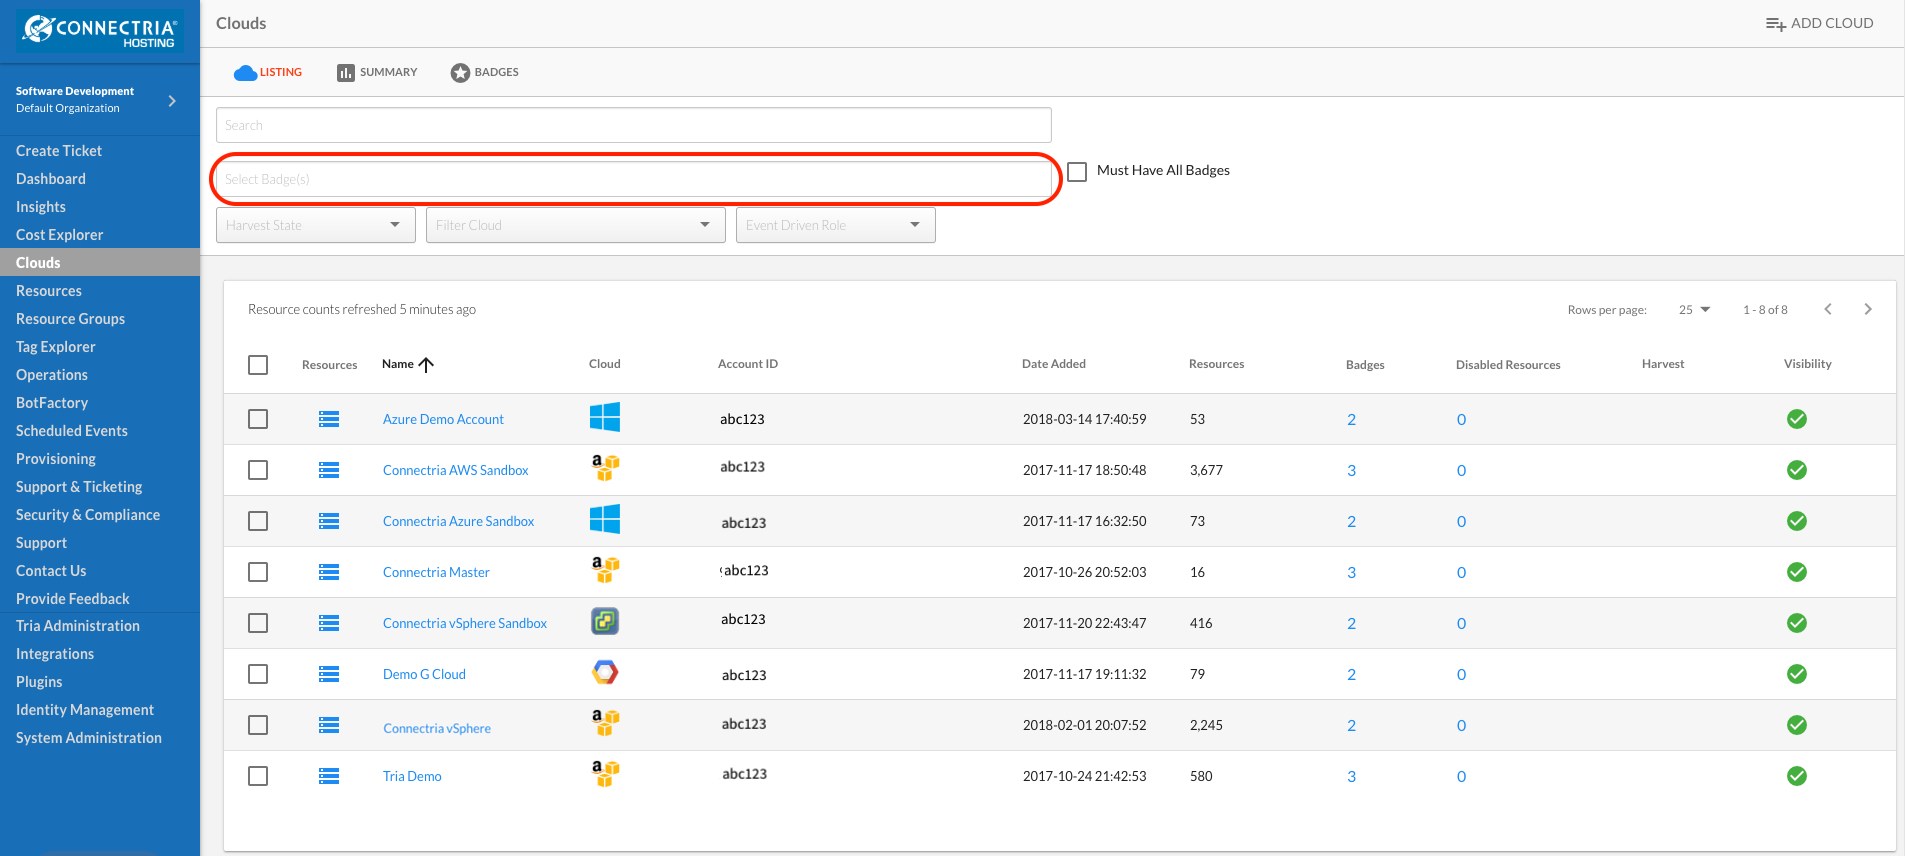1905x856 pixels.
Task: Click the vSphere icon for Connectria vSphere Sandbox
Action: coord(605,621)
